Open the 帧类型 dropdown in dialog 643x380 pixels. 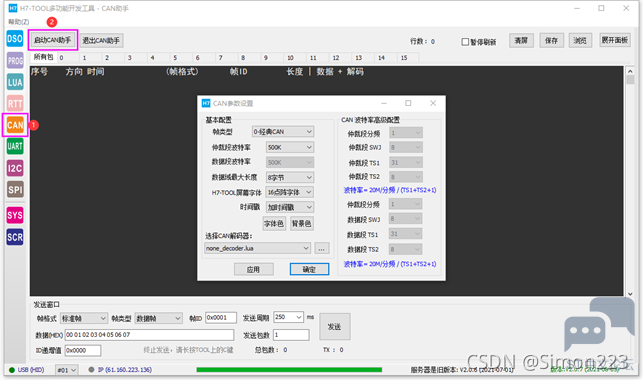(283, 132)
